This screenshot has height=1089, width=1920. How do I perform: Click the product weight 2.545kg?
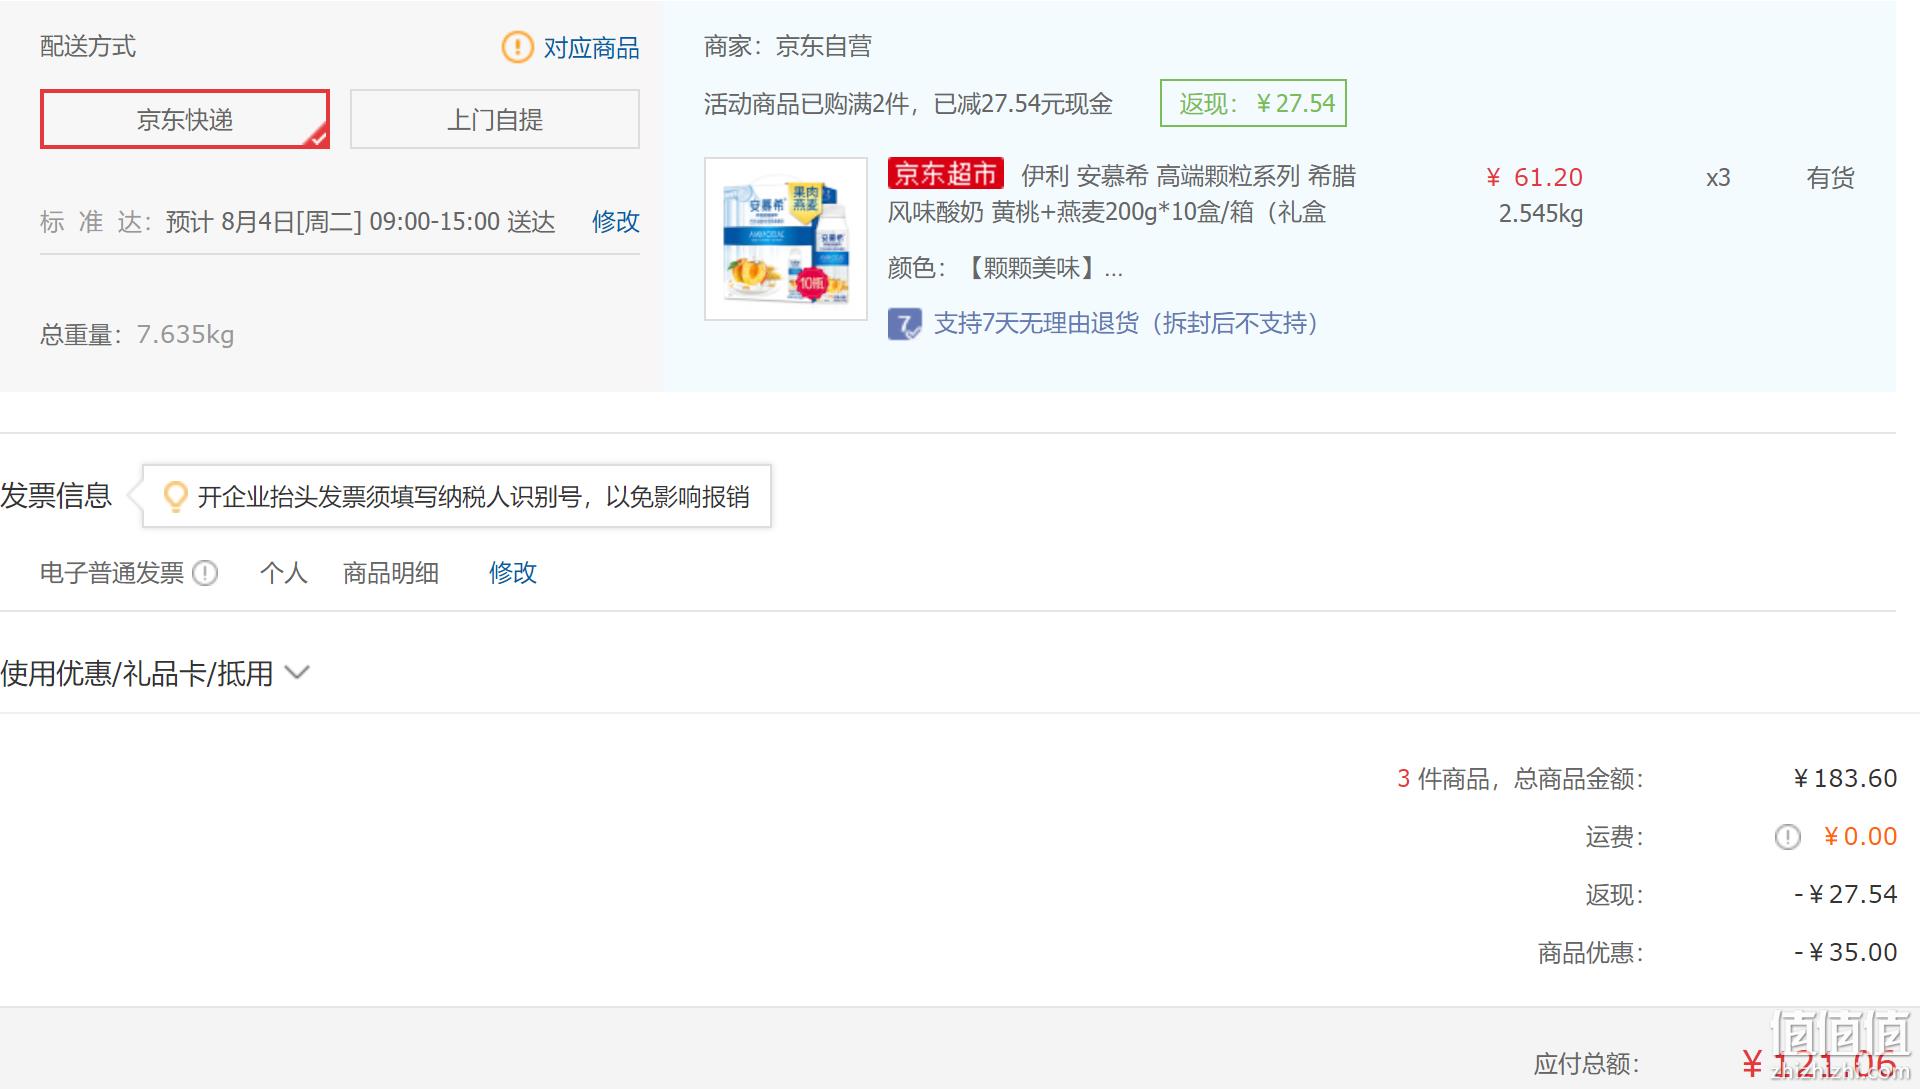tap(1540, 213)
